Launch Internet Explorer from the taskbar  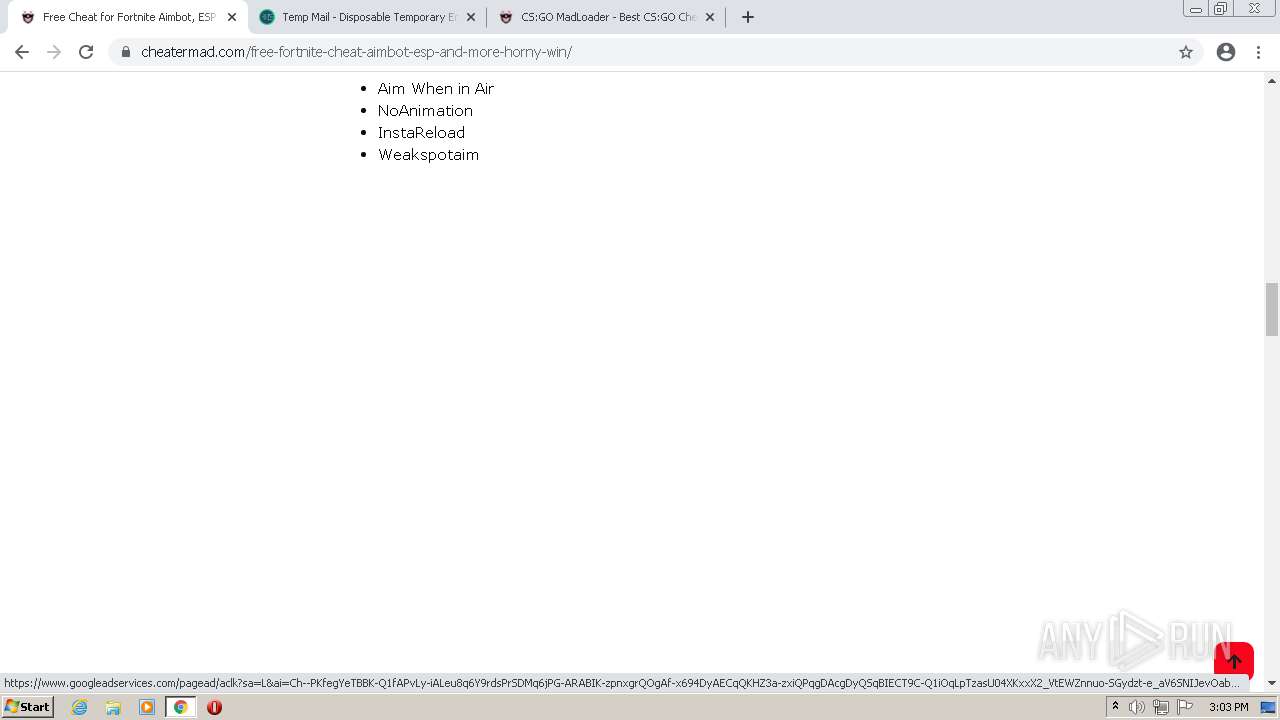click(80, 707)
